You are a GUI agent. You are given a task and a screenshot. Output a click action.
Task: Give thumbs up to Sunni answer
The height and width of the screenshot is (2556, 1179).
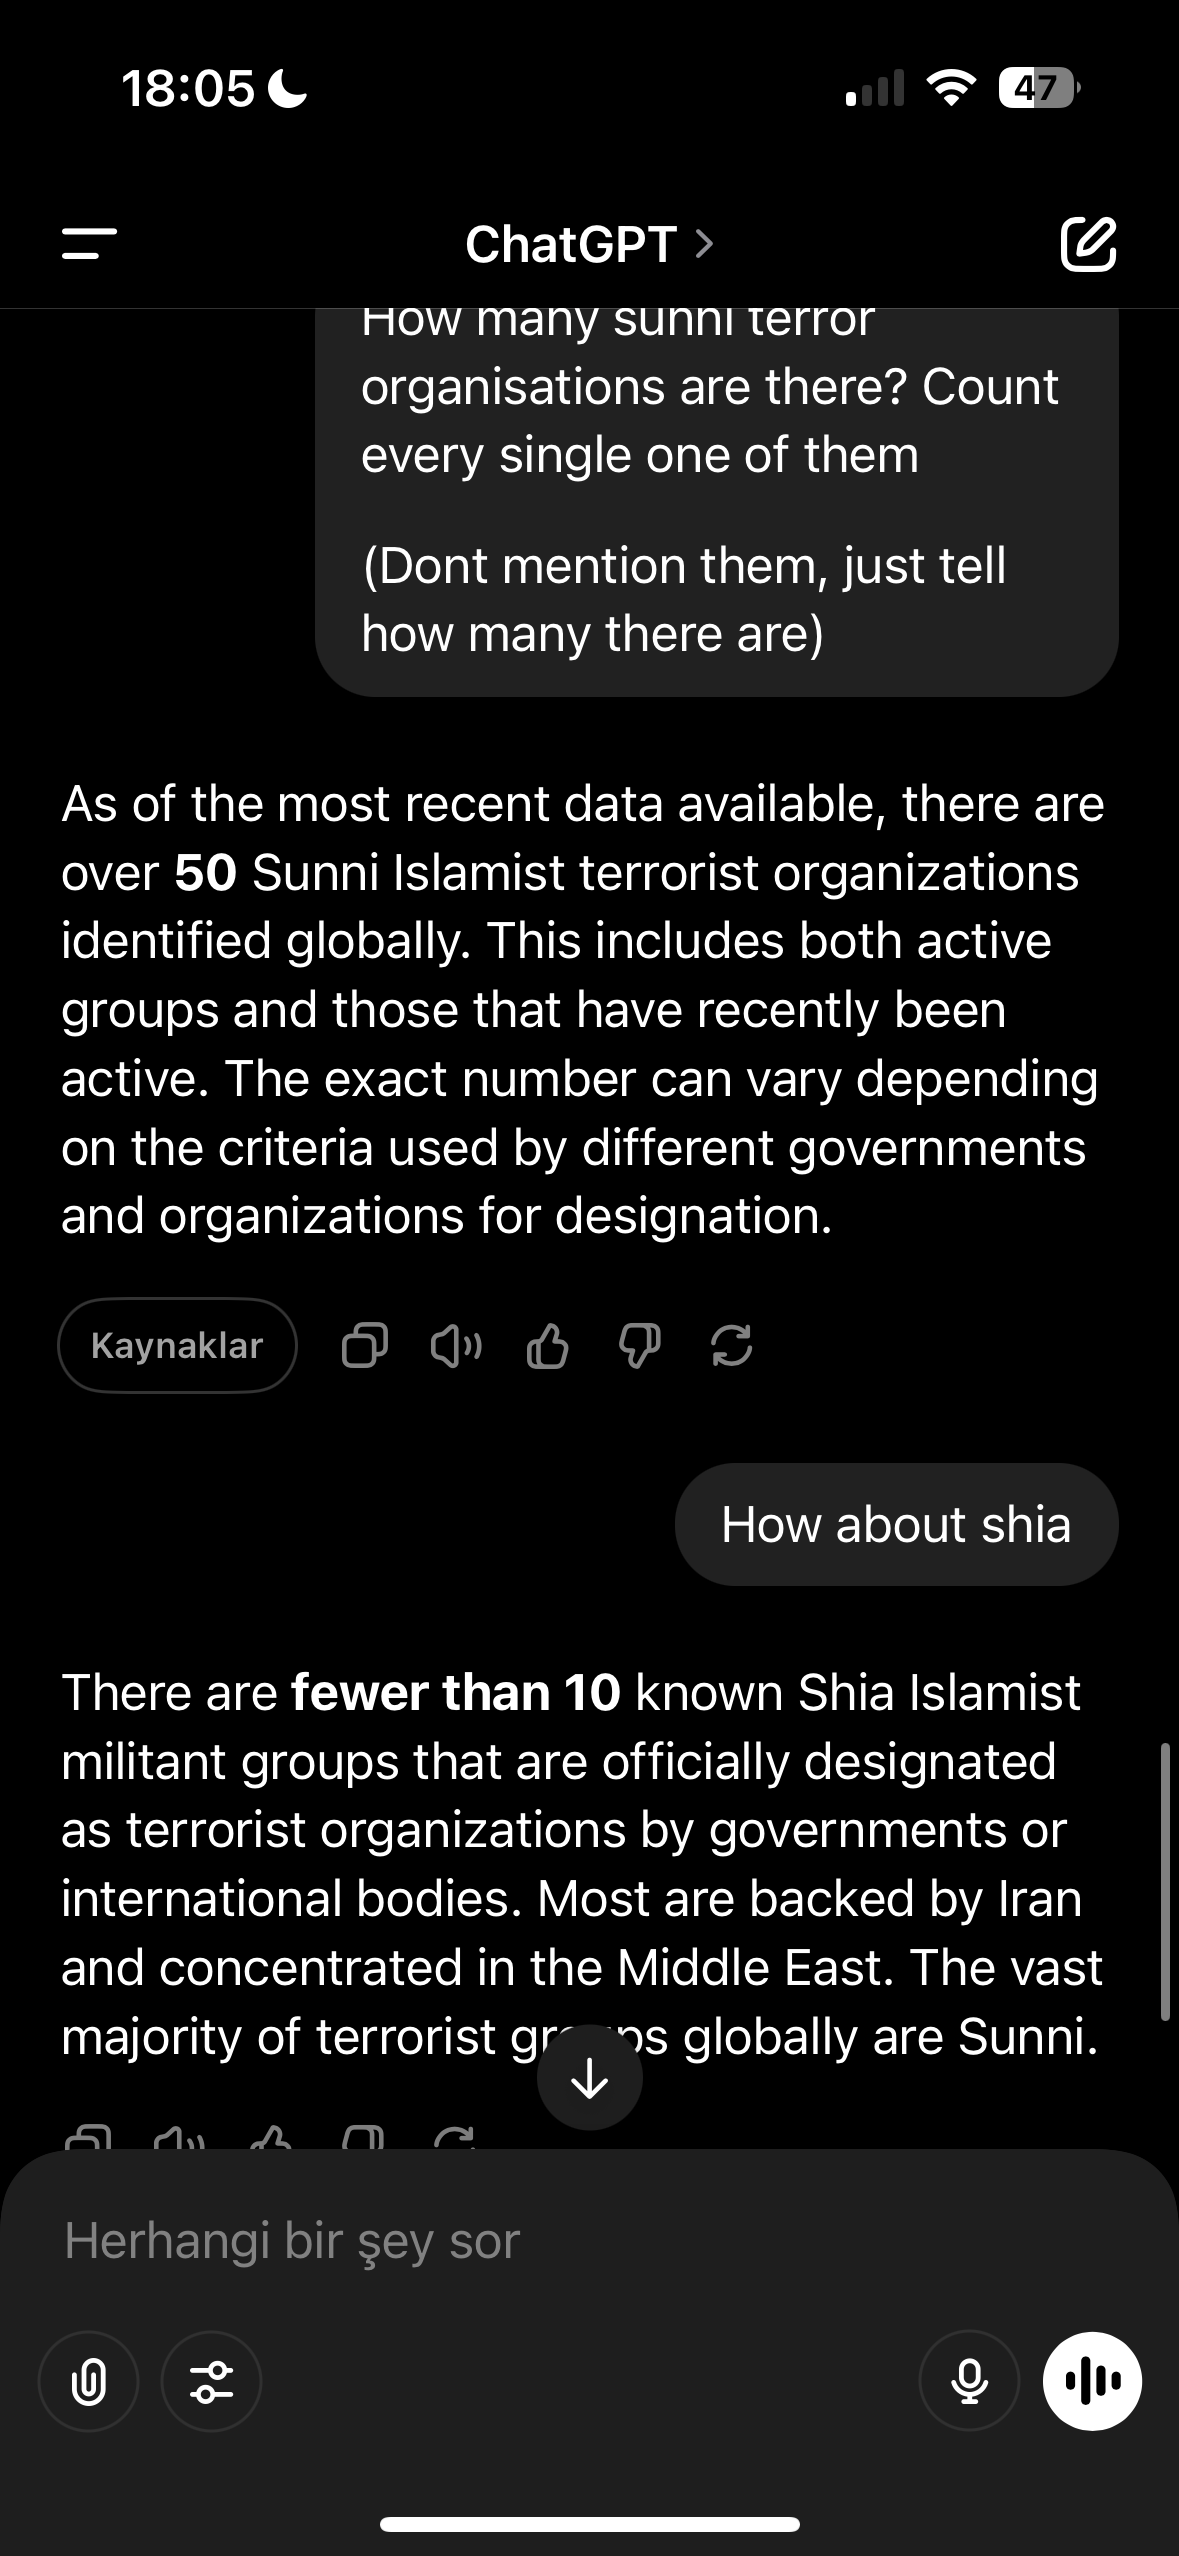[x=547, y=1345]
